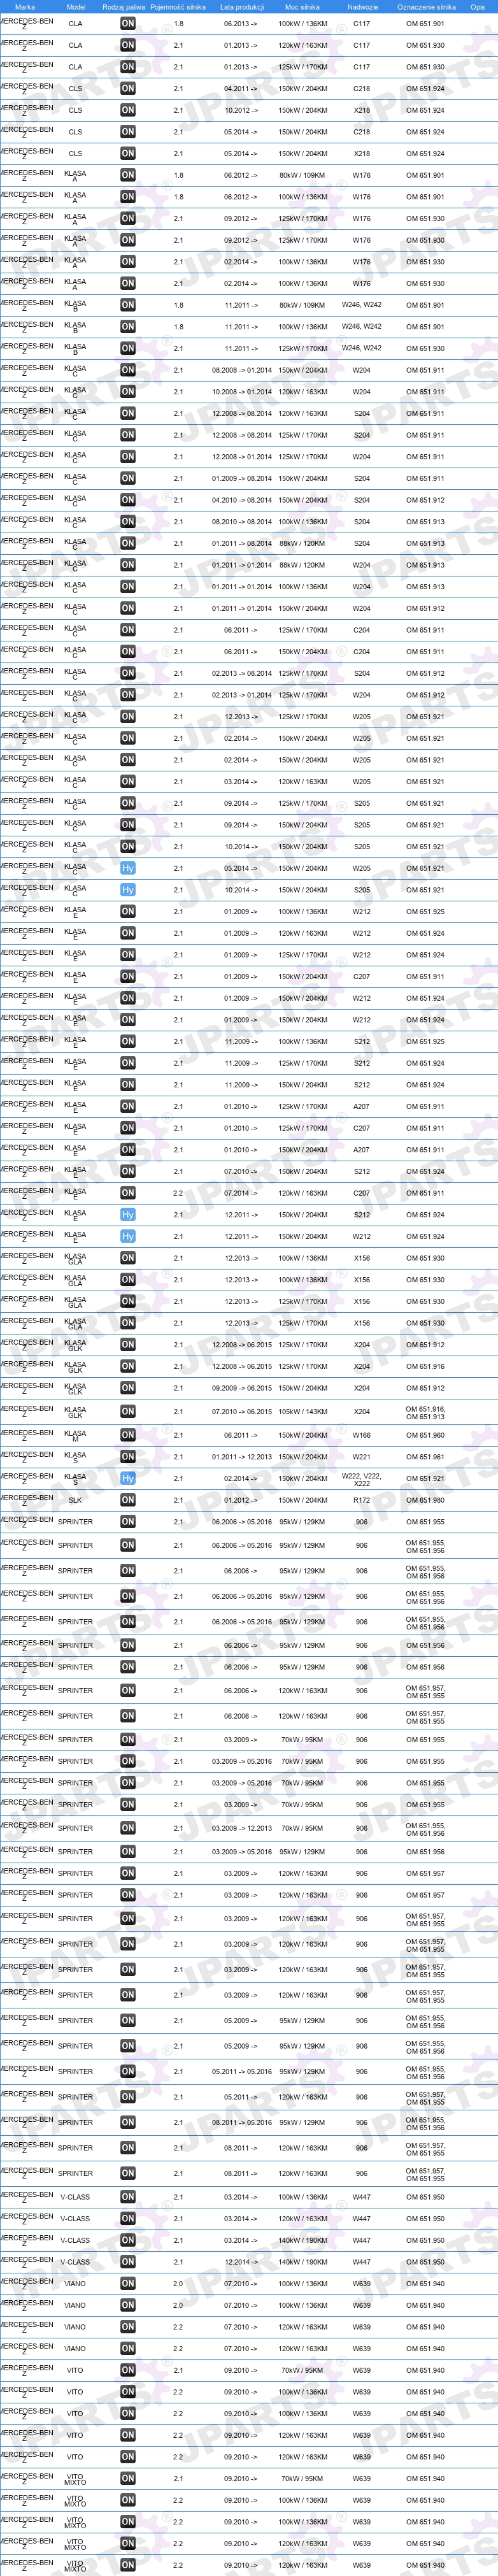Click the W221 body code cell
This screenshot has width=498, height=2576.
[x=362, y=1457]
